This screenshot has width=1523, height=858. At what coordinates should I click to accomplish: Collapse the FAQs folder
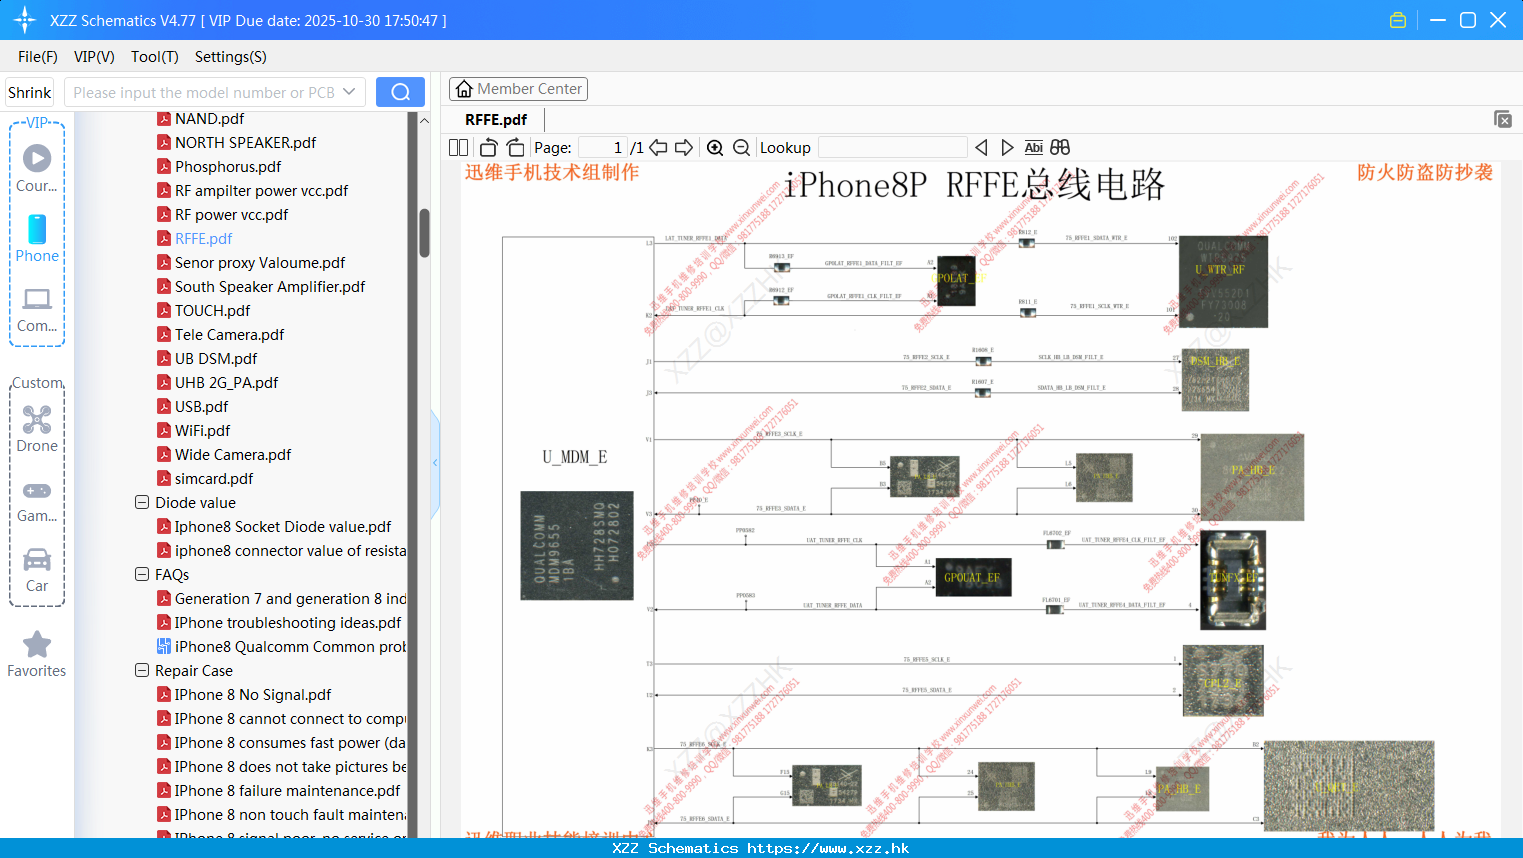pos(142,574)
